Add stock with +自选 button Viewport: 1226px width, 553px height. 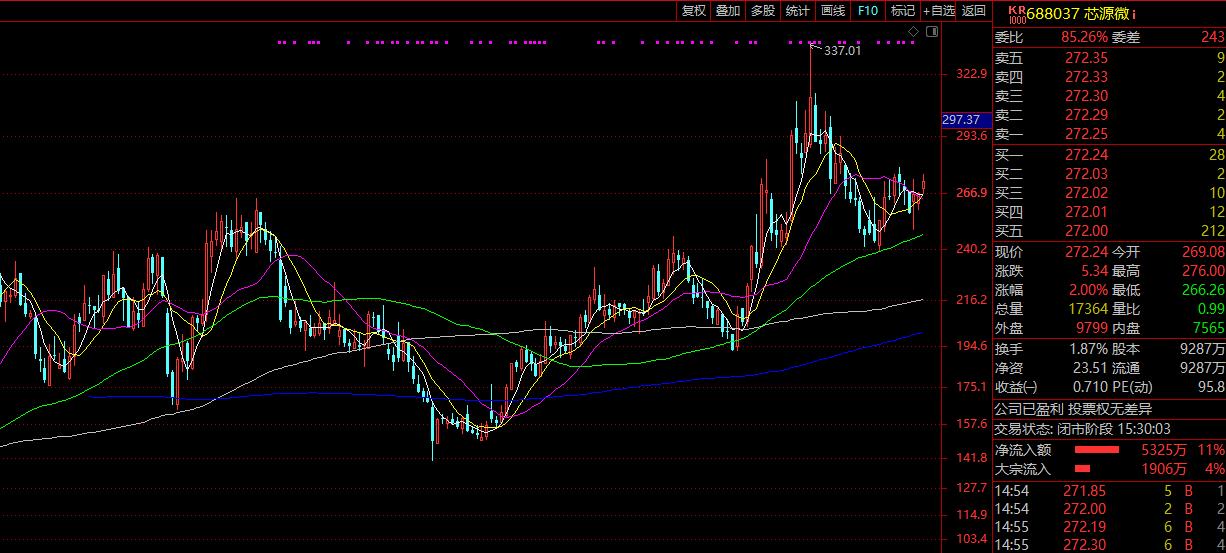point(939,10)
